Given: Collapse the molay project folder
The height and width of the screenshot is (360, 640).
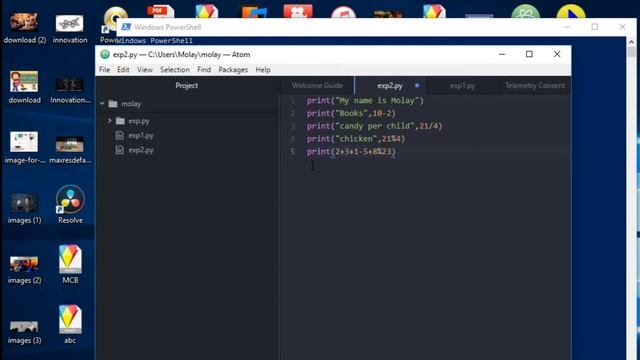Looking at the screenshot, I should 102,104.
